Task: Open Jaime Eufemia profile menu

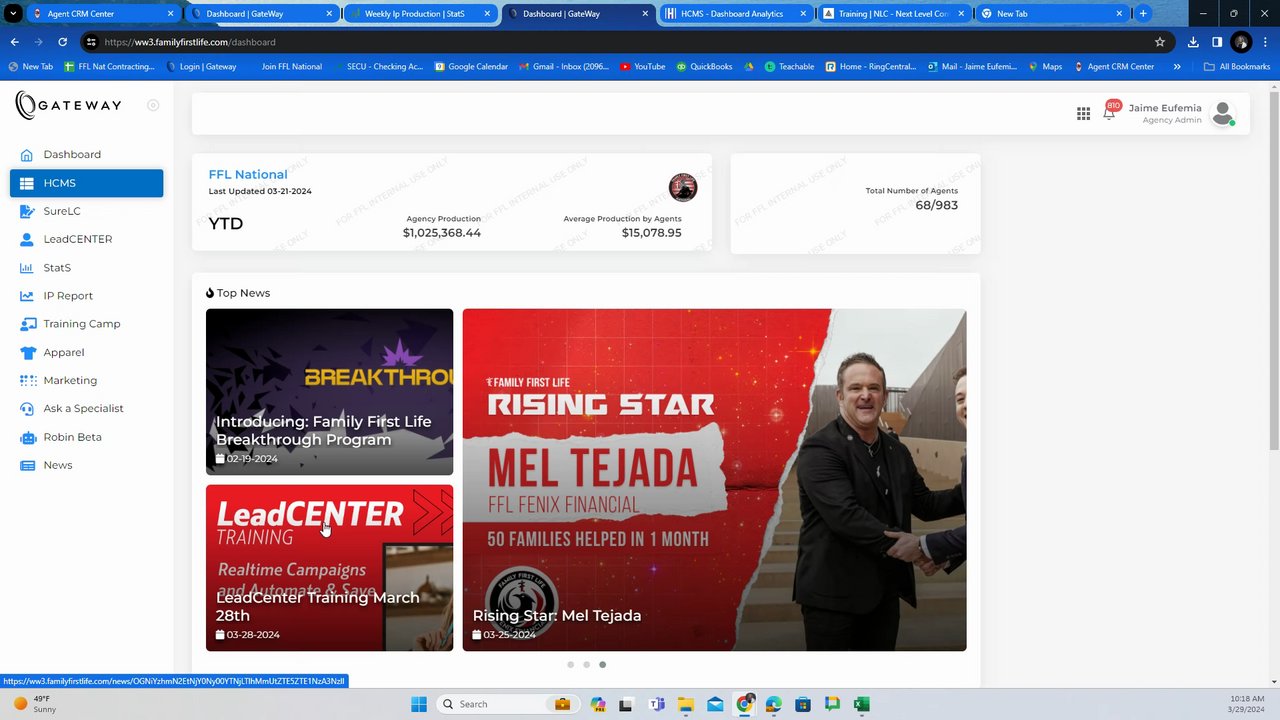Action: click(1182, 113)
